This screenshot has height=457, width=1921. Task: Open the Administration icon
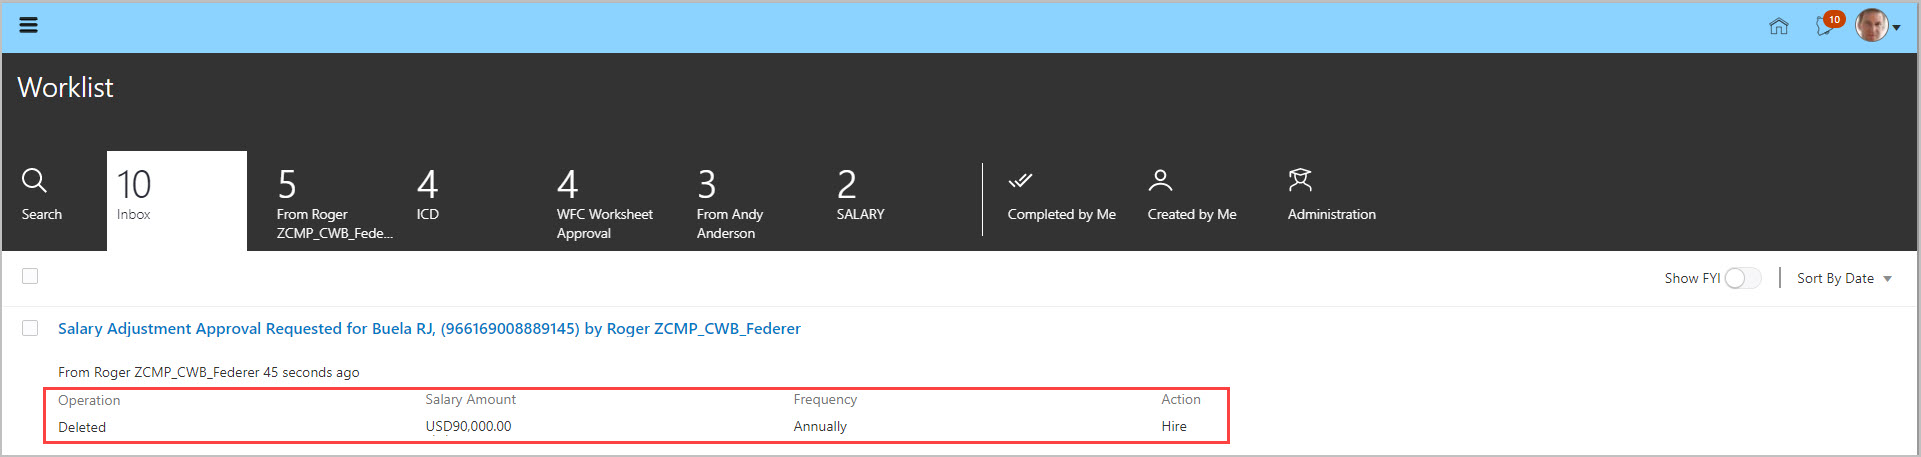pyautogui.click(x=1299, y=181)
